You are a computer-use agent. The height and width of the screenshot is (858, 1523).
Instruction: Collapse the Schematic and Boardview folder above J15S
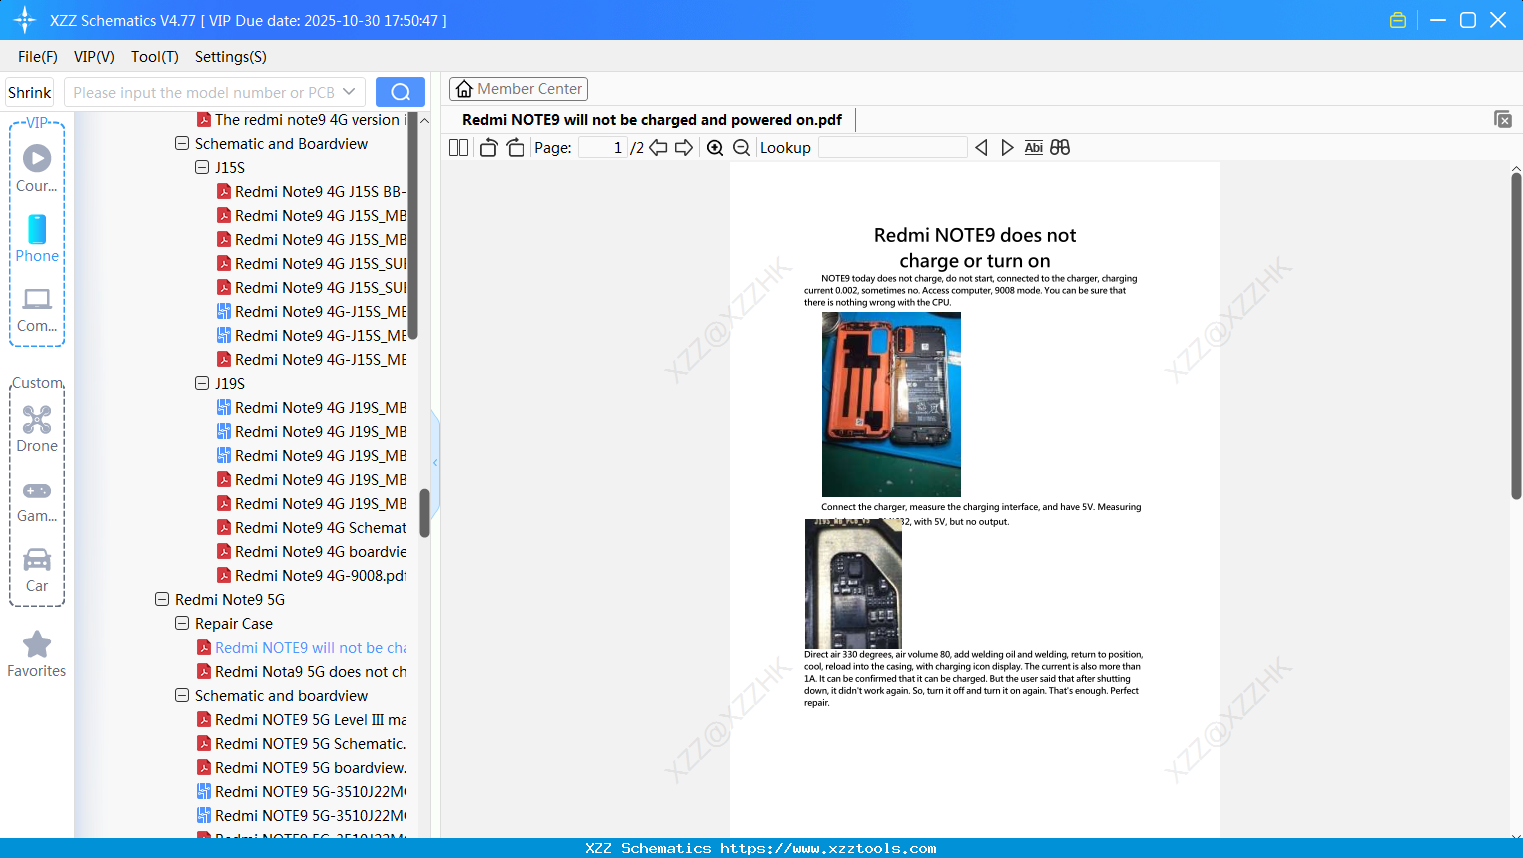[x=182, y=144]
